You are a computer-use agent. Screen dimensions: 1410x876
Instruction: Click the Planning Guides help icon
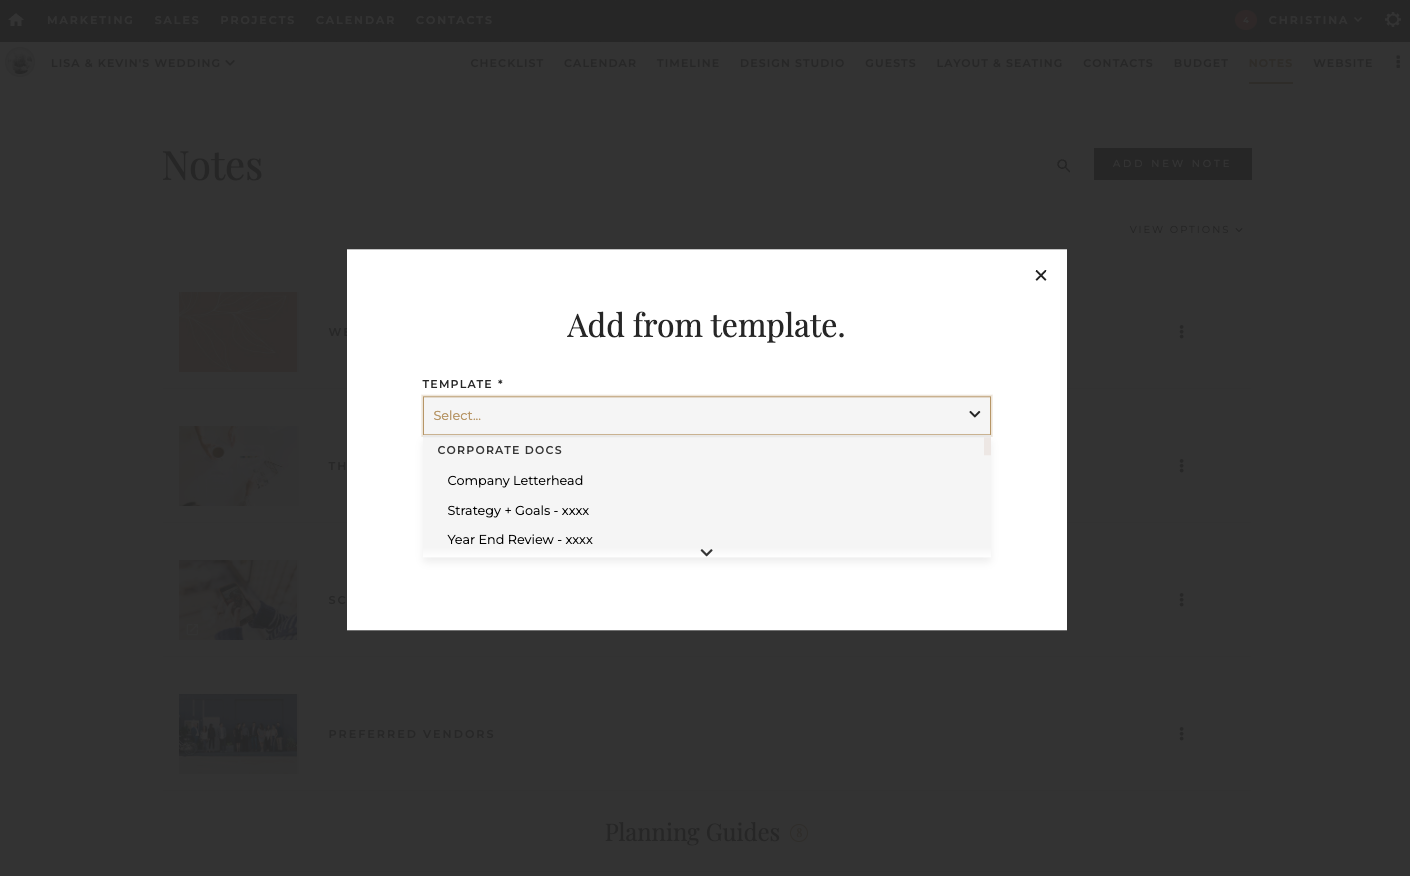(798, 833)
